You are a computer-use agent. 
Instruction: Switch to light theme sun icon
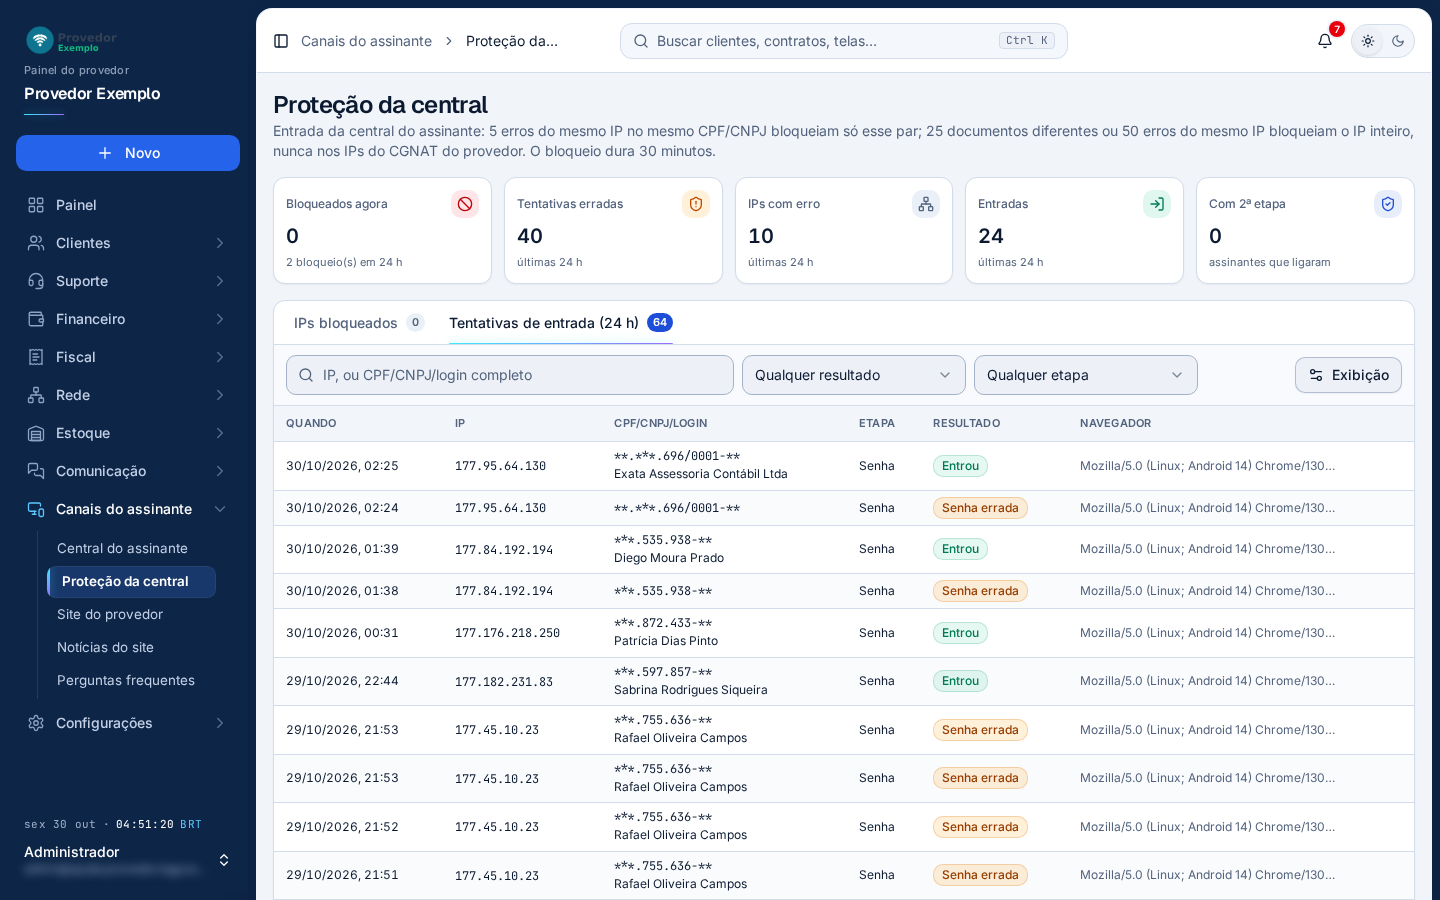1368,41
